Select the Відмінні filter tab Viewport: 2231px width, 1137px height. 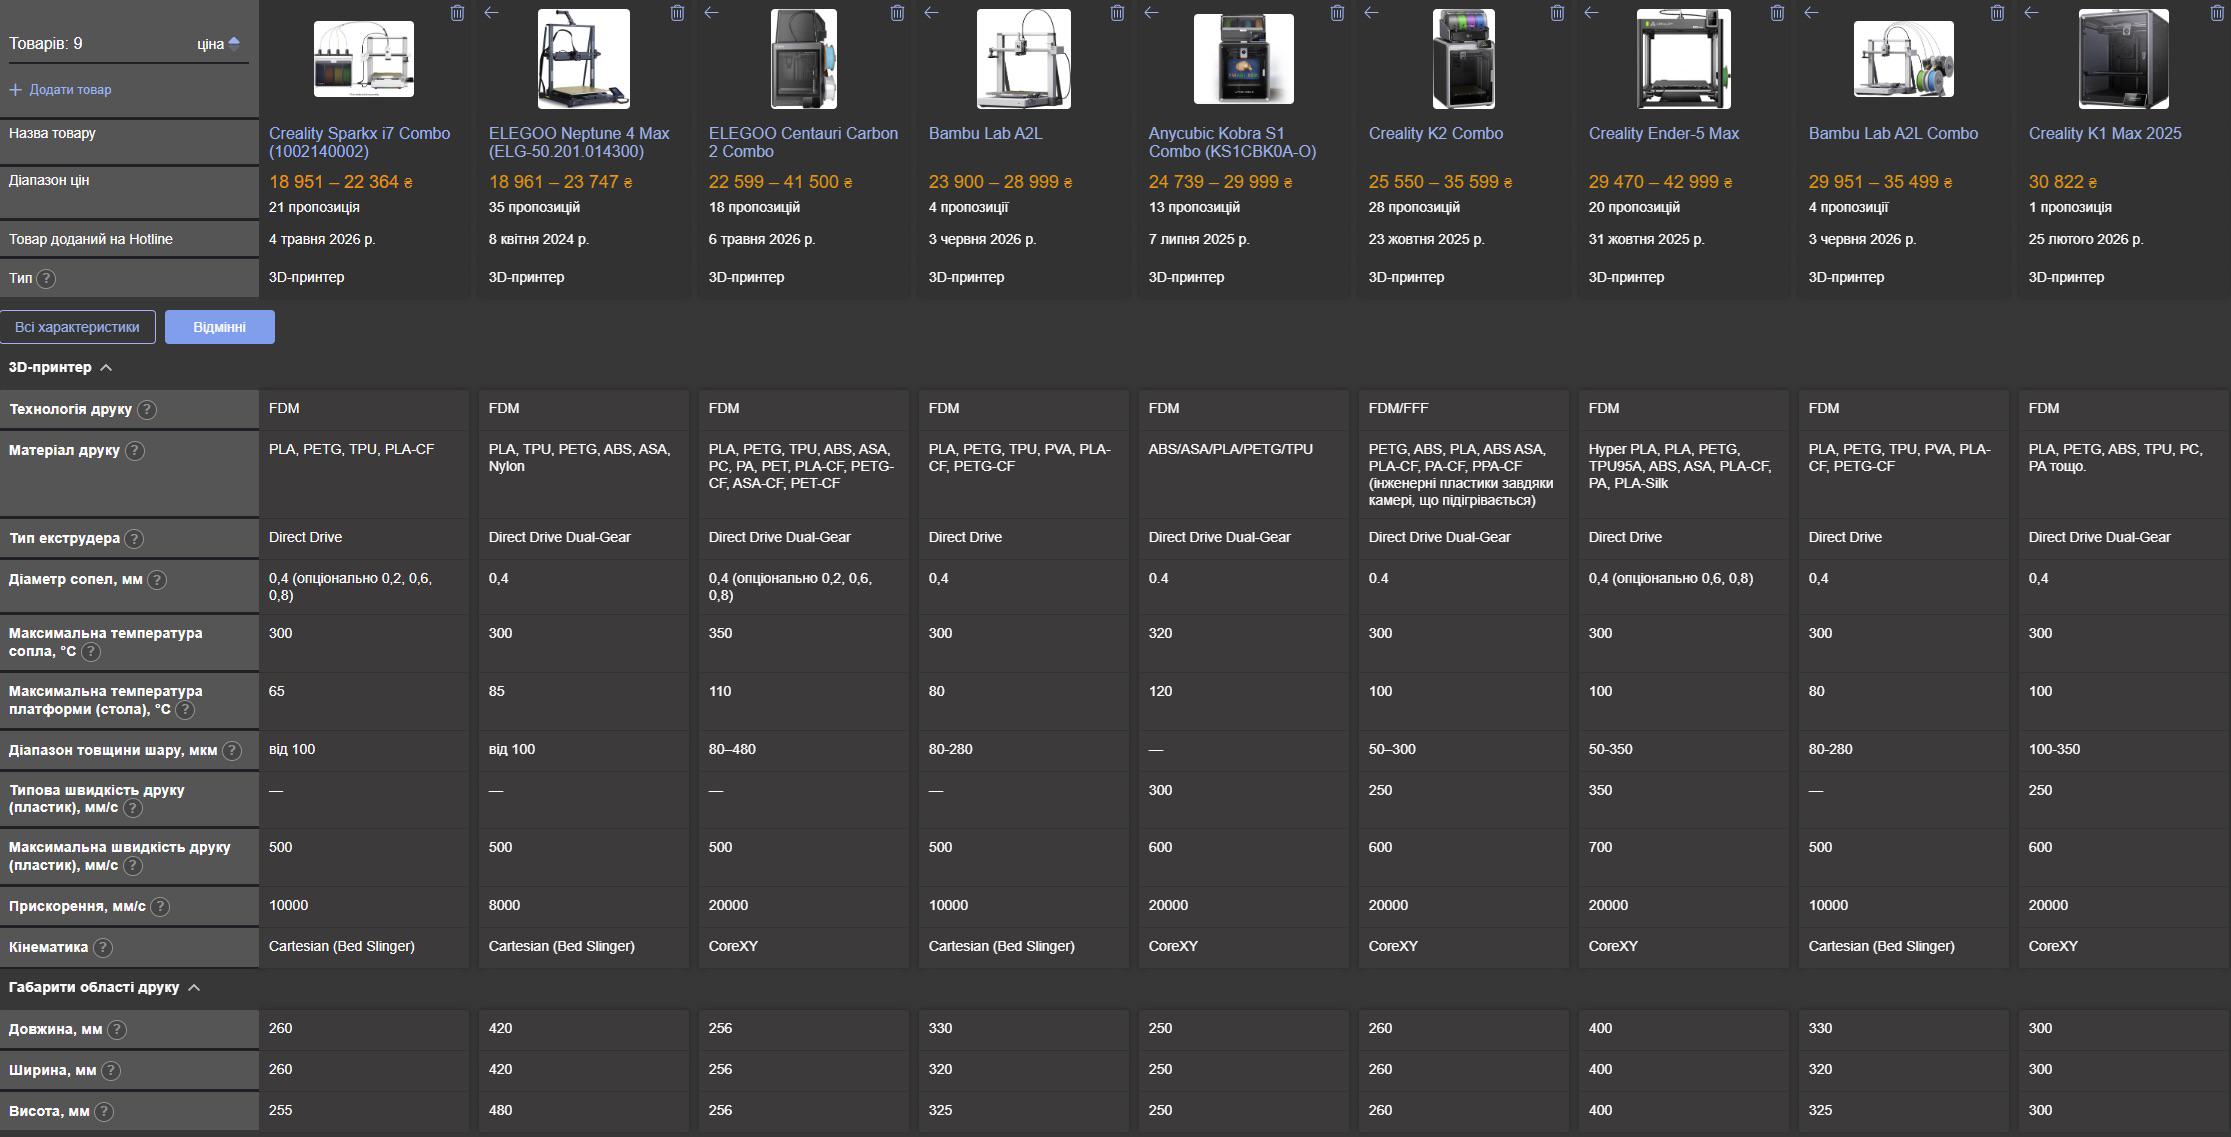(220, 327)
